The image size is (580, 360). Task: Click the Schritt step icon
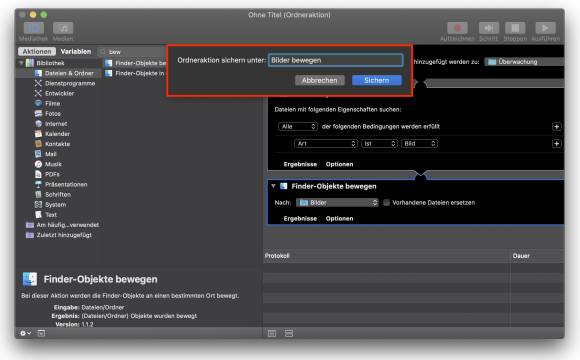tap(489, 28)
